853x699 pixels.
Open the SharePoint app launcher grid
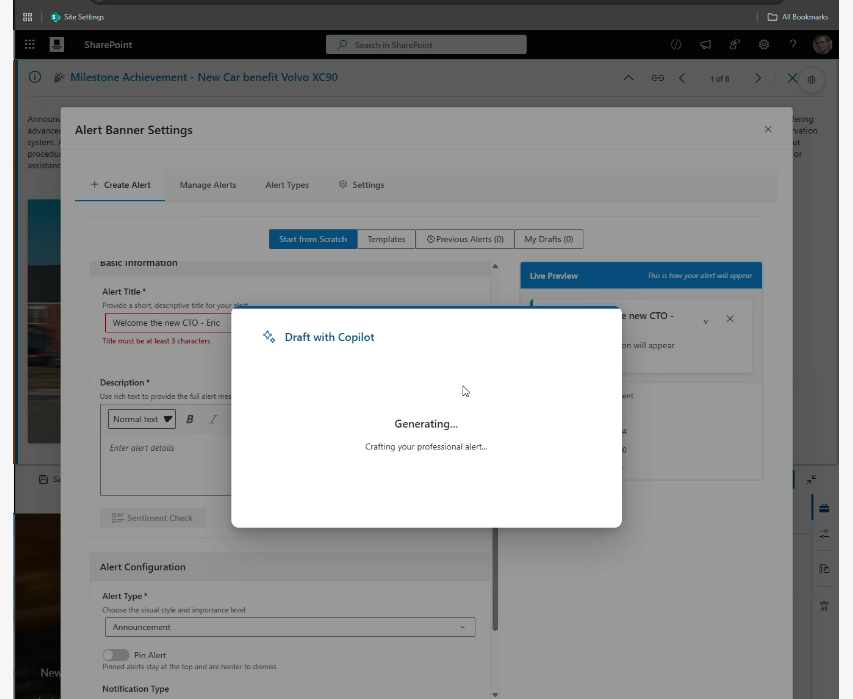[29, 45]
